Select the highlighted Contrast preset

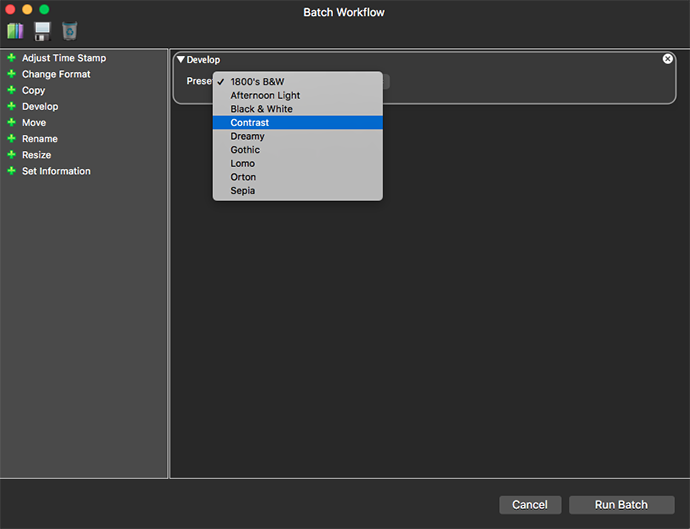(x=297, y=123)
